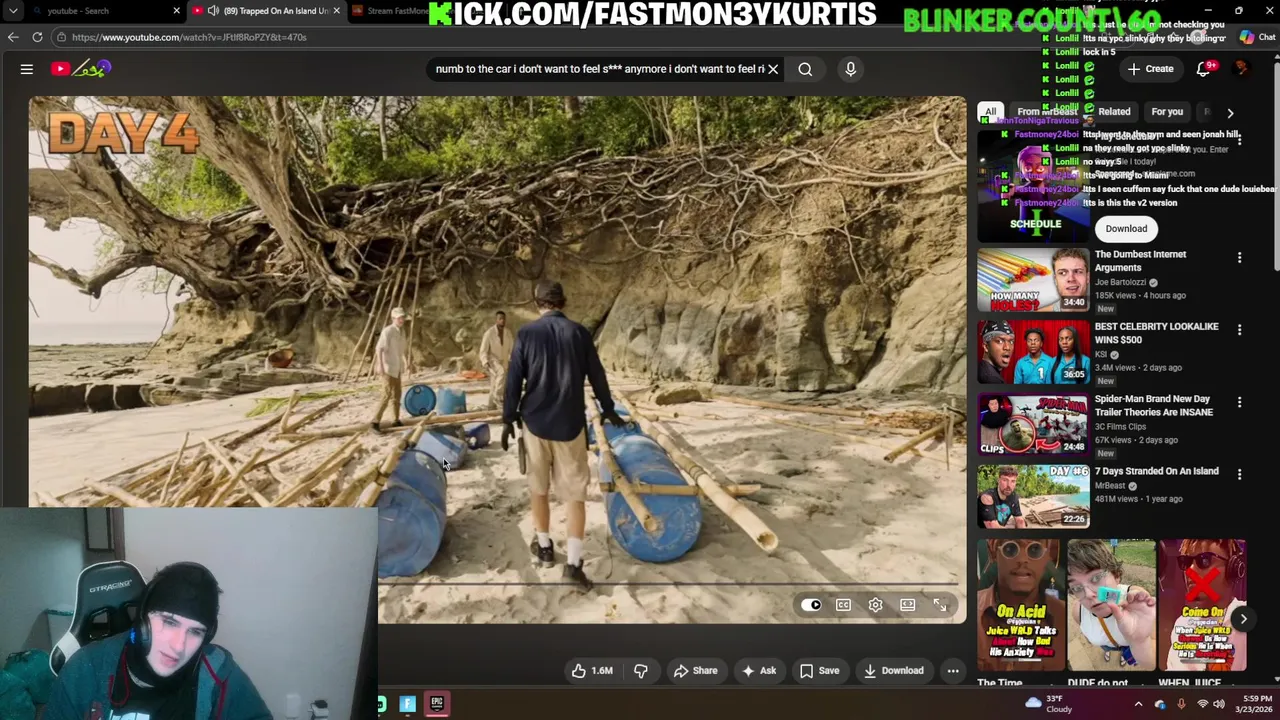The height and width of the screenshot is (720, 1280).
Task: Share the video
Action: pyautogui.click(x=695, y=671)
